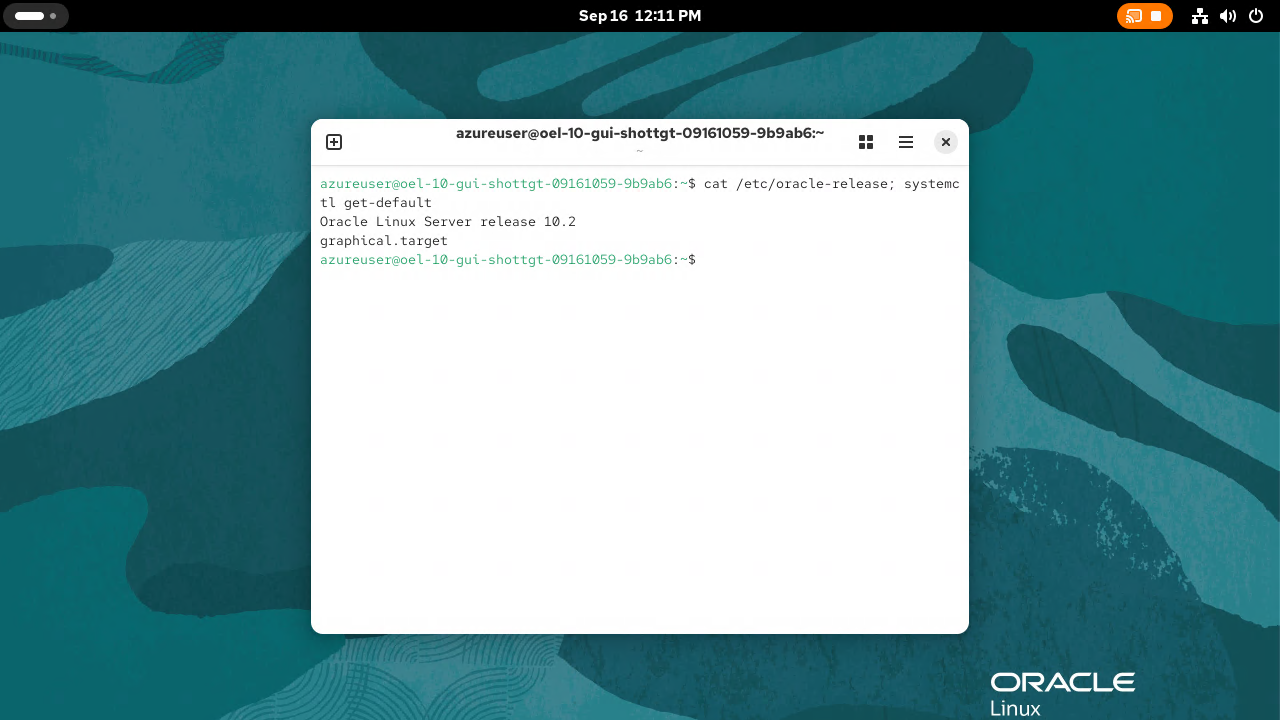
Task: Open the Sep 16 12:11 PM clock menu
Action: 640,16
